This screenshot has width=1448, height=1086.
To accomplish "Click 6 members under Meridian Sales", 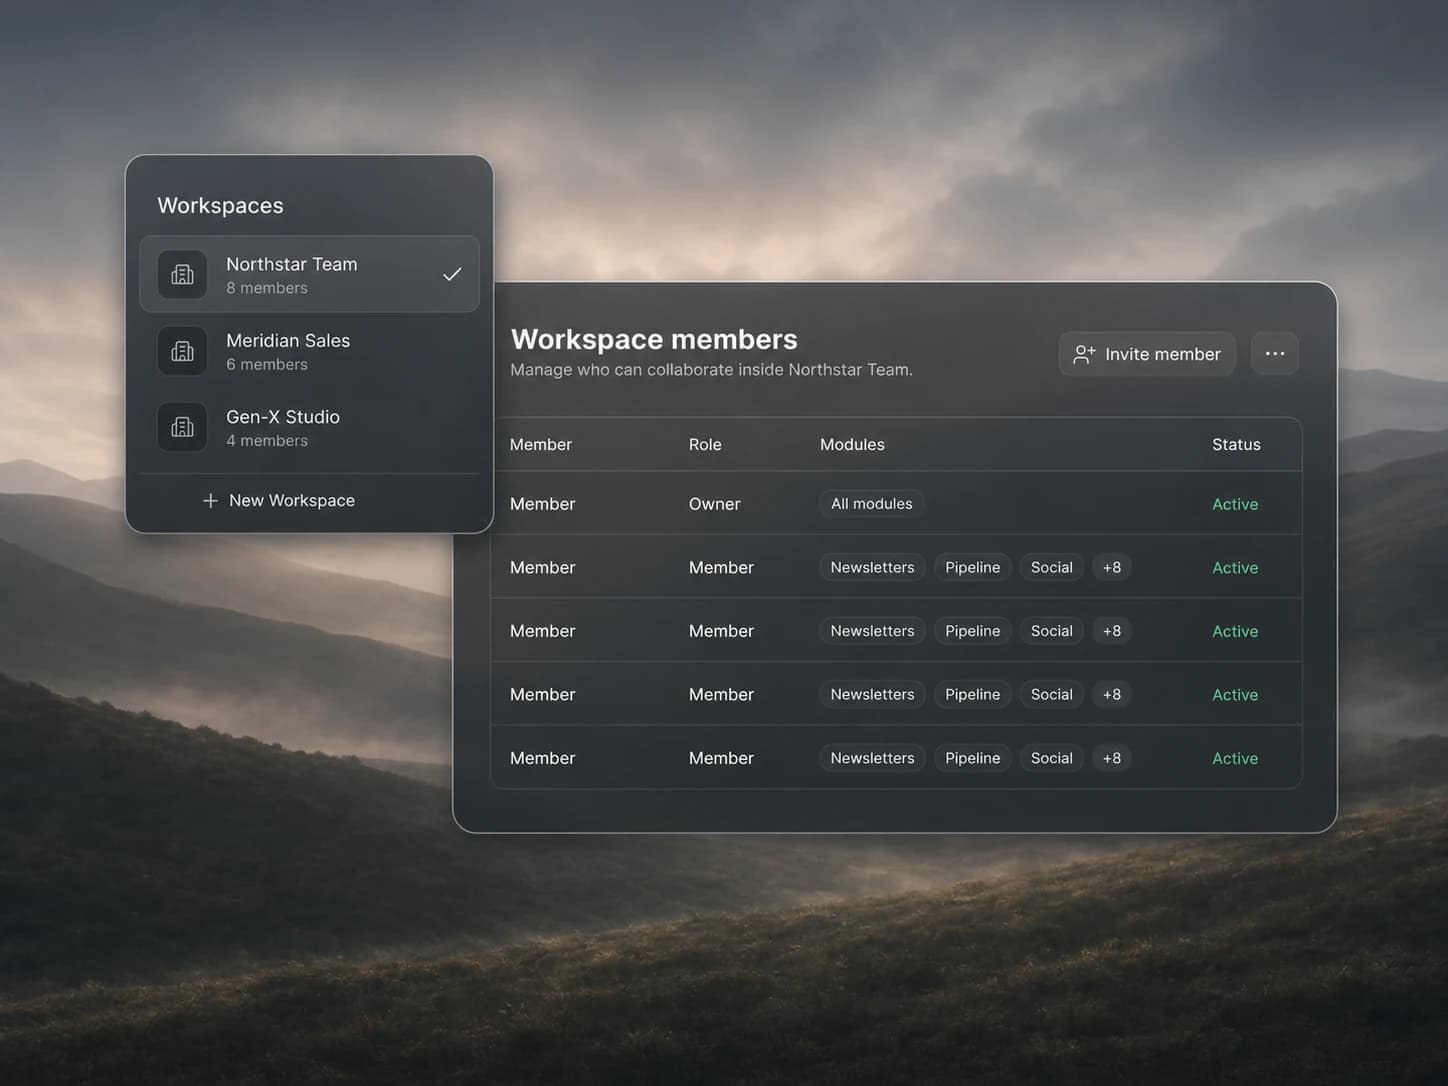I will pos(267,365).
